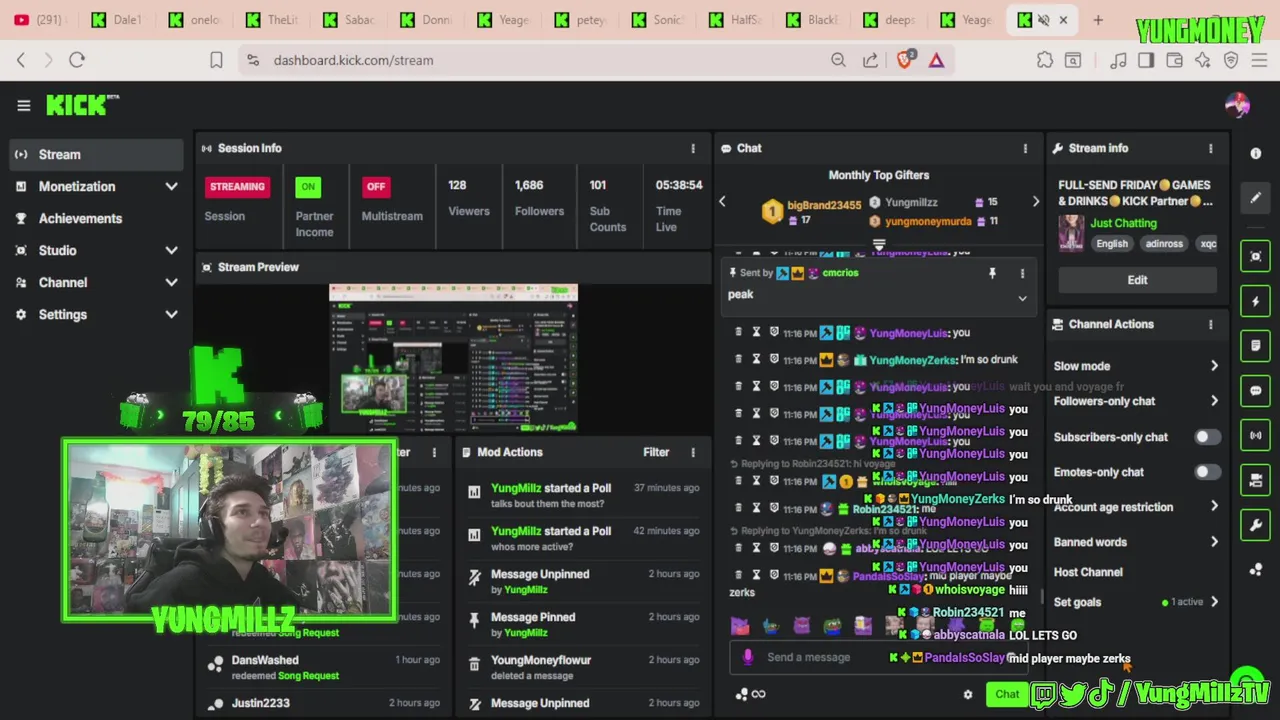Open Stream info three-dot options menu
1280x720 pixels.
[x=1210, y=148]
